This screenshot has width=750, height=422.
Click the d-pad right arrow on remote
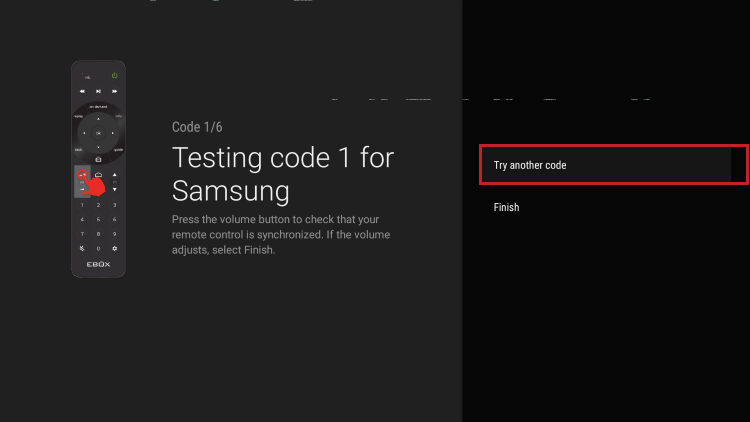112,132
